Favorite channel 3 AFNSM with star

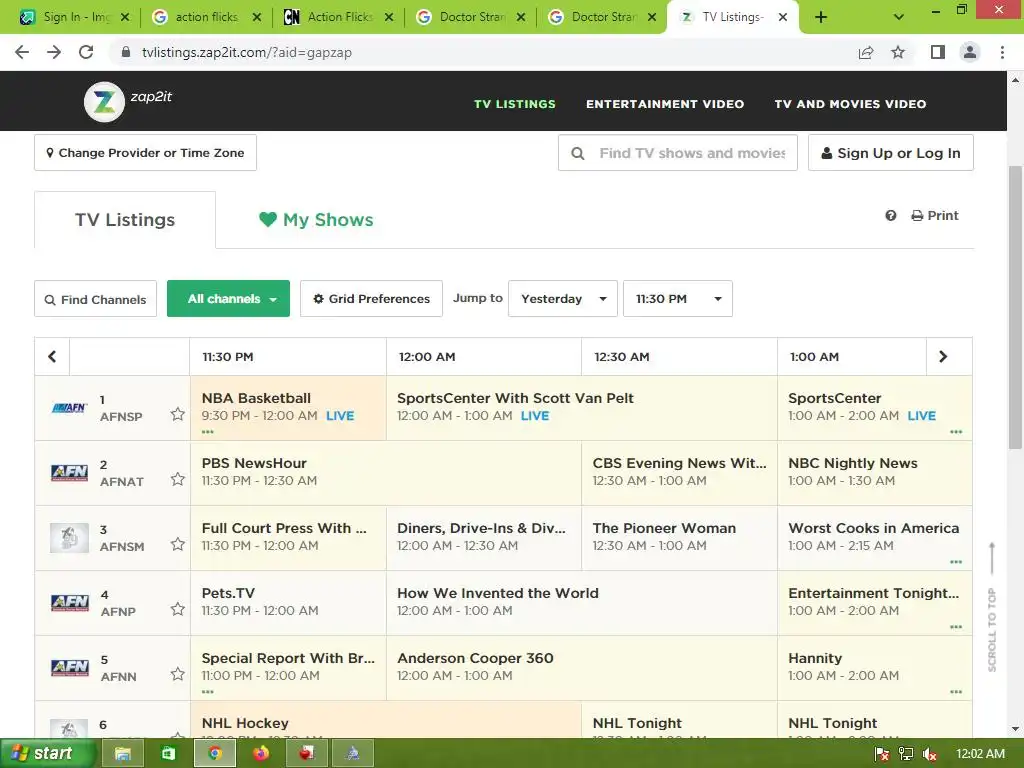(x=178, y=544)
